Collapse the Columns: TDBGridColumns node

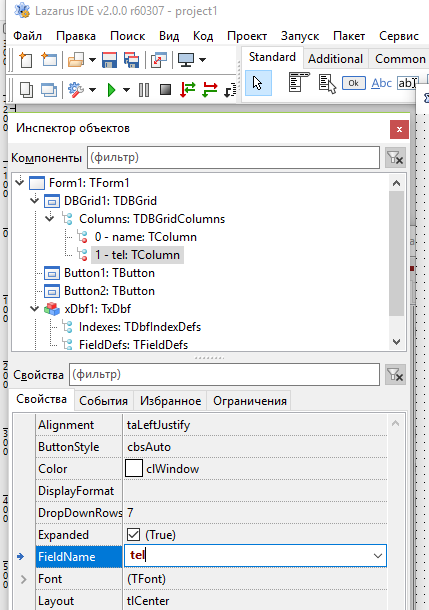click(50, 218)
